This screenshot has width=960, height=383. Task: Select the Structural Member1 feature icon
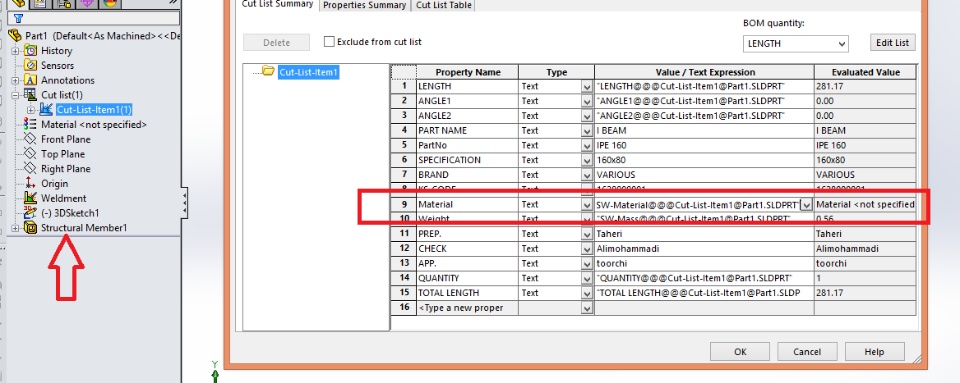[x=30, y=228]
